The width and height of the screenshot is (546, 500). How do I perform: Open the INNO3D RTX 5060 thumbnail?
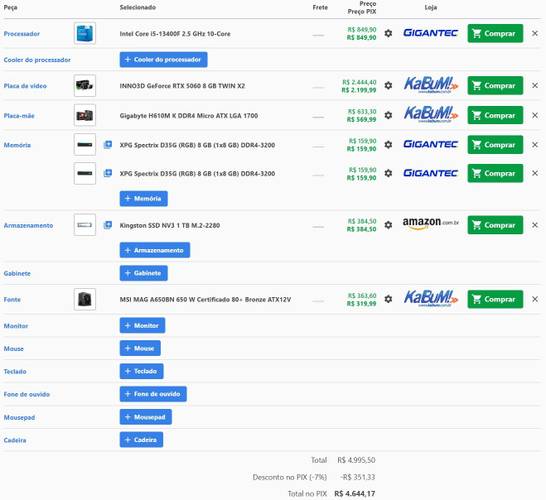pos(85,85)
